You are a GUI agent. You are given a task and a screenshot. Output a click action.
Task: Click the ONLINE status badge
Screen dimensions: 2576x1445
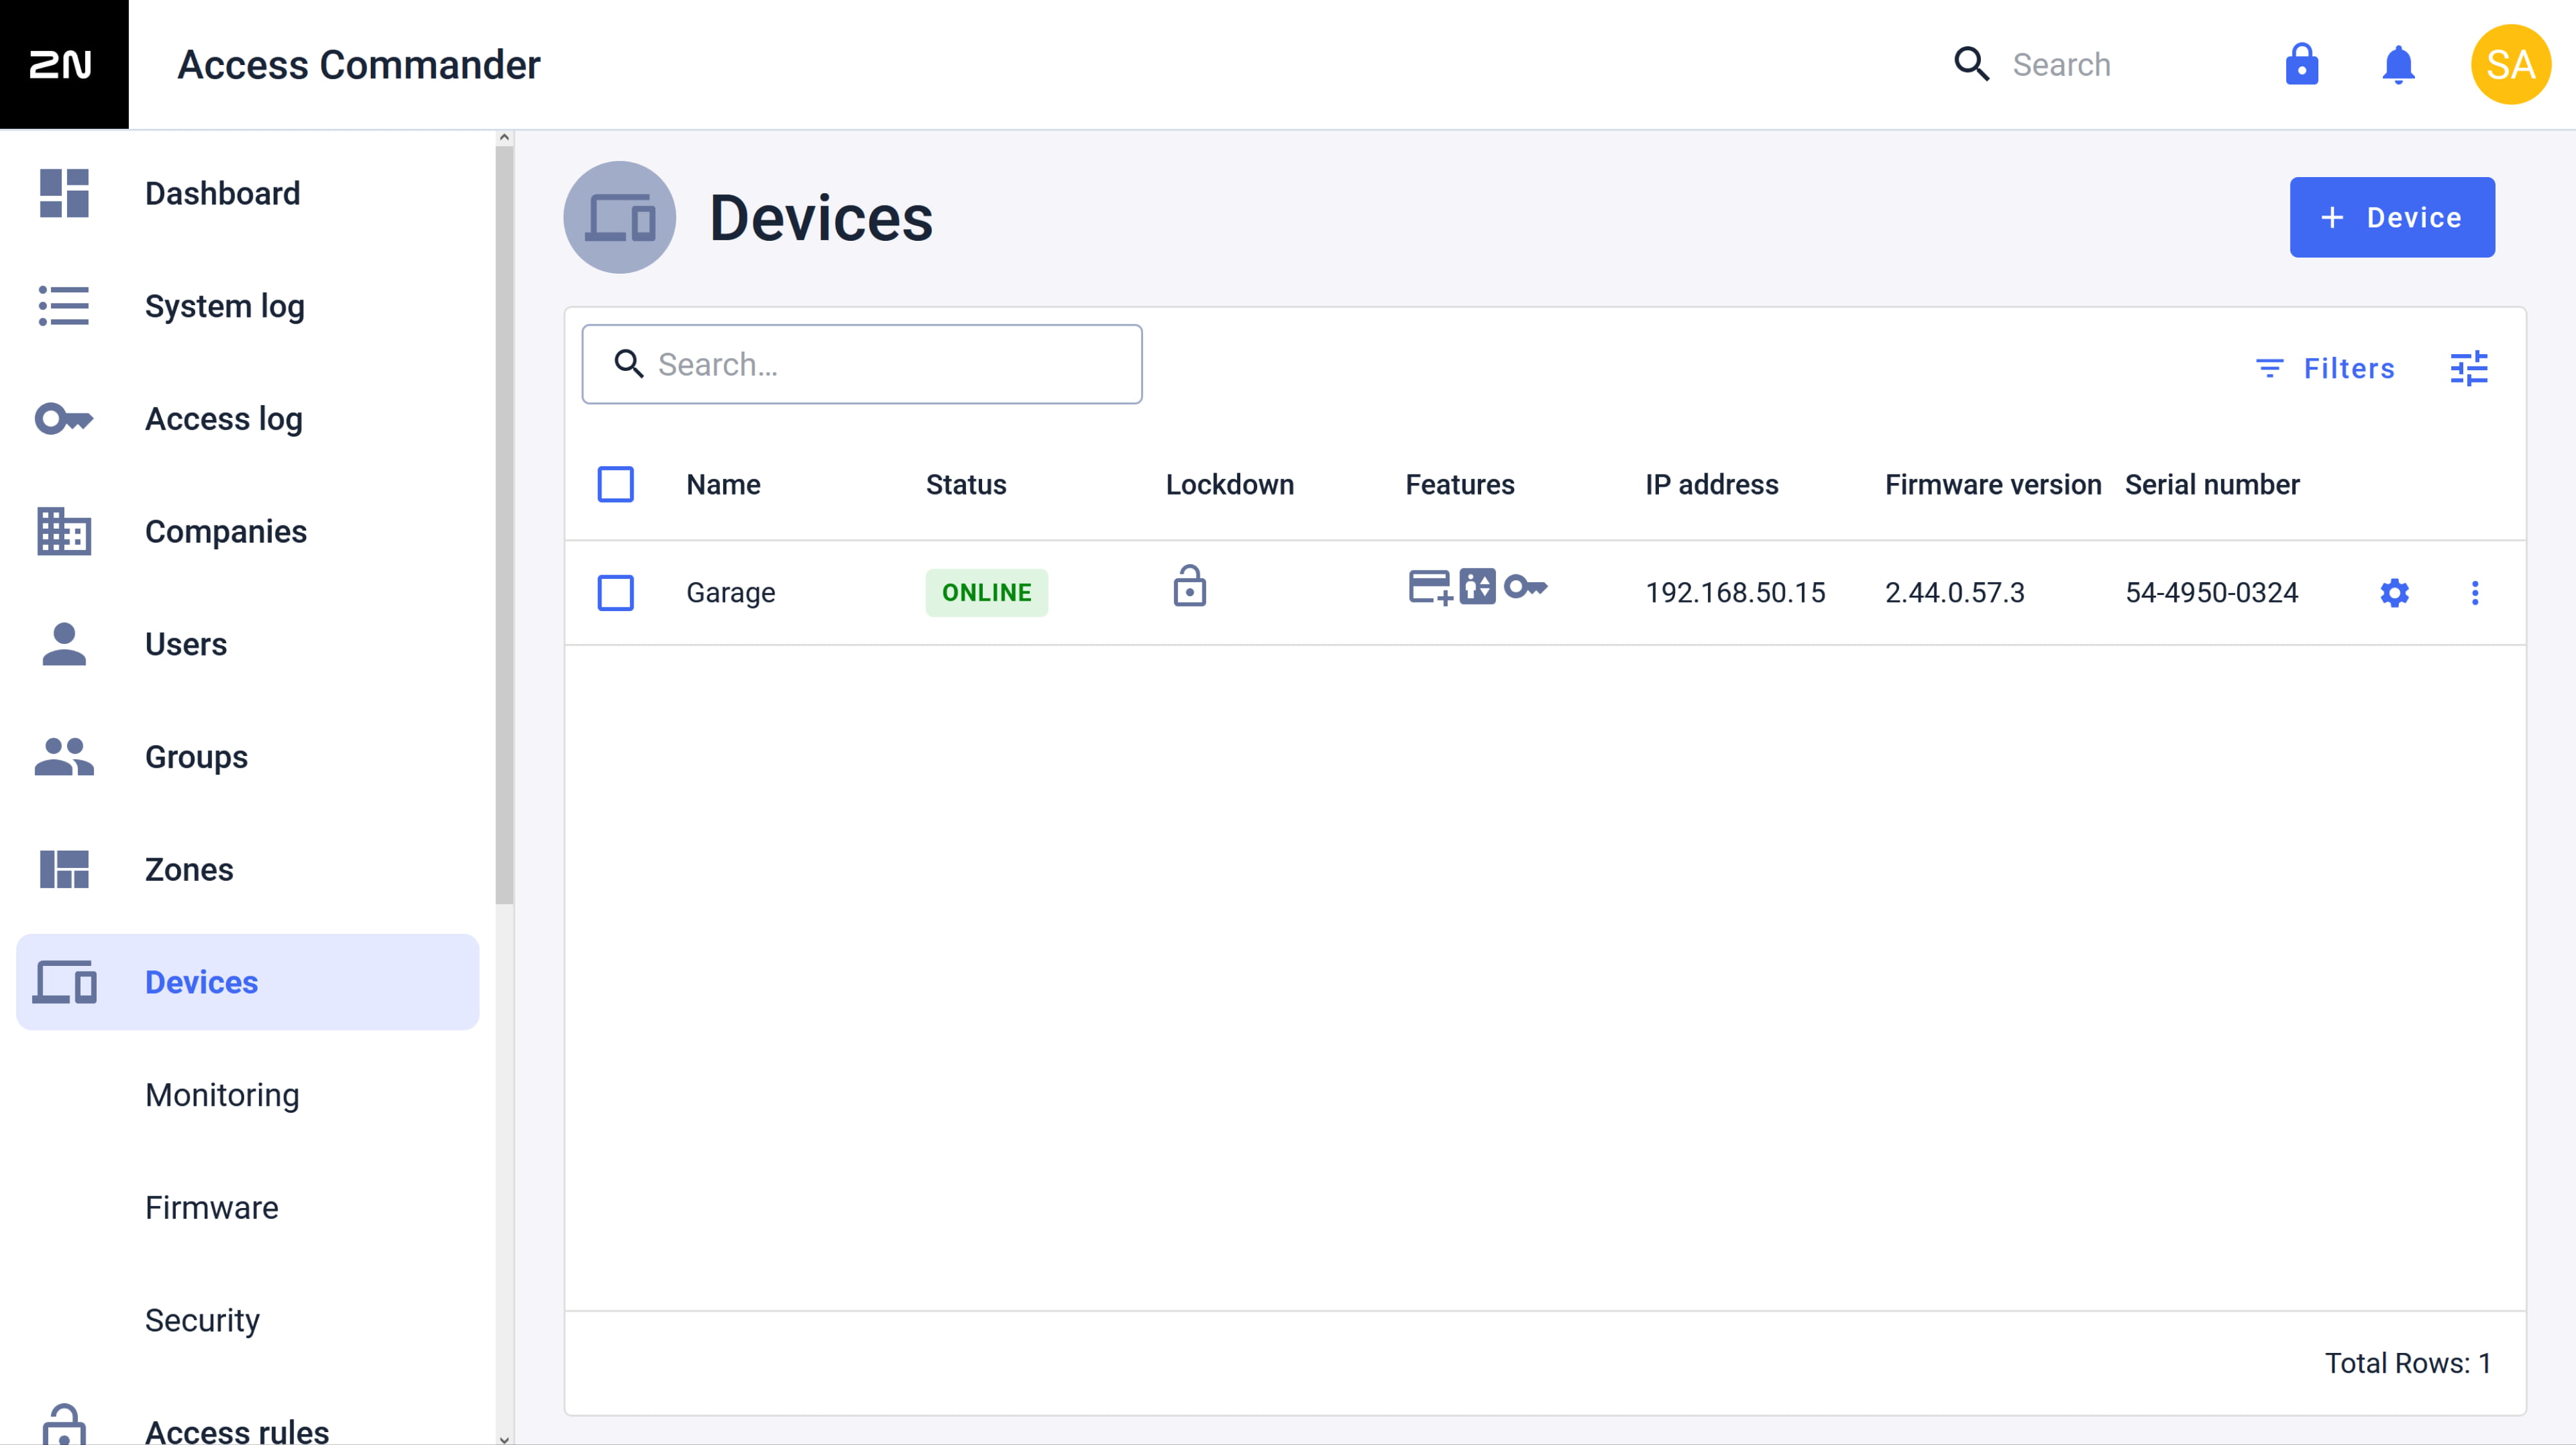986,593
